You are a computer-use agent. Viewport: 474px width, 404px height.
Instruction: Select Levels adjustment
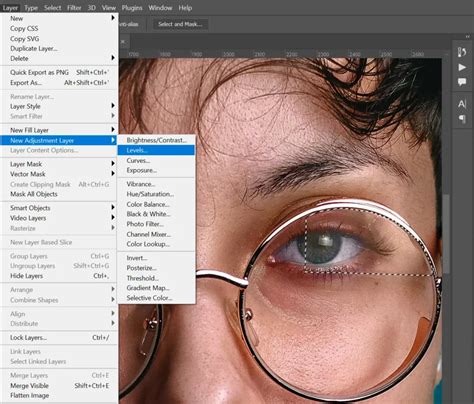pyautogui.click(x=156, y=150)
